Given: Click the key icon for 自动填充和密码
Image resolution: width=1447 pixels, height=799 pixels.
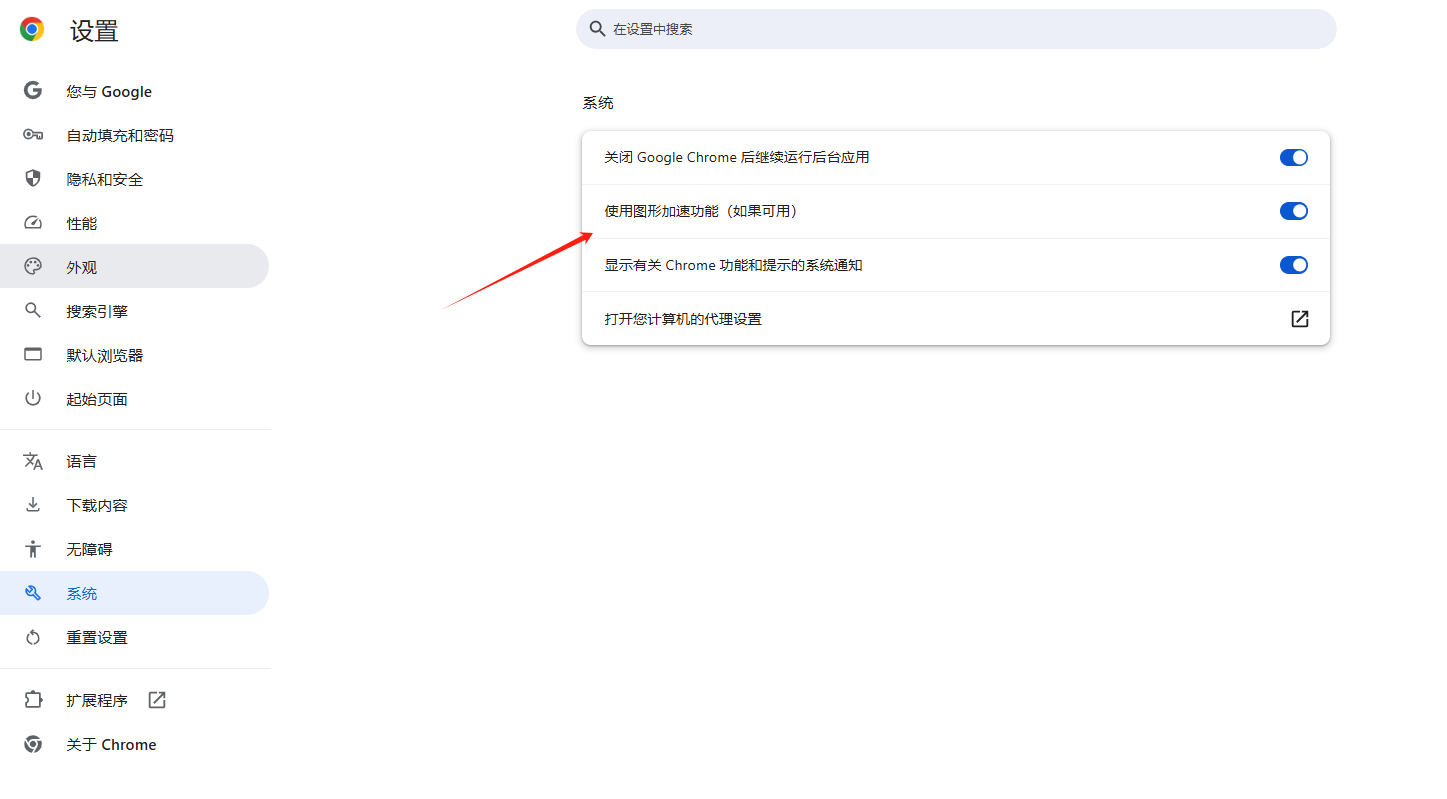Looking at the screenshot, I should click(33, 135).
